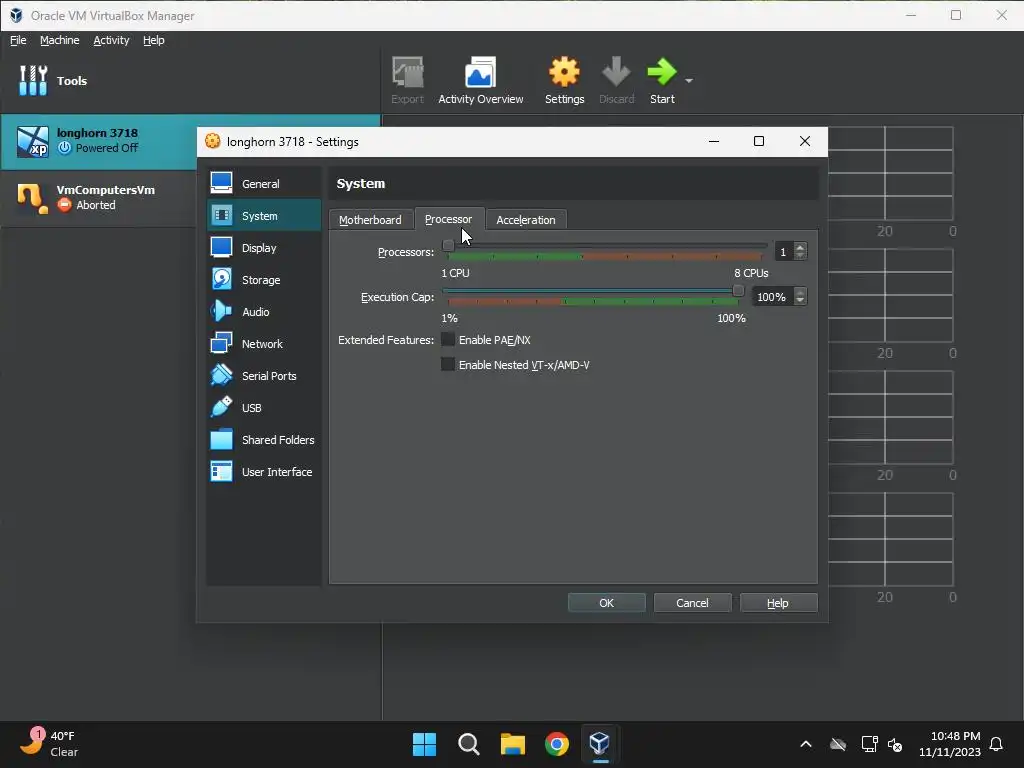Decrease Execution Cap with down arrow
Screen dimensions: 1024x768
click(x=800, y=301)
